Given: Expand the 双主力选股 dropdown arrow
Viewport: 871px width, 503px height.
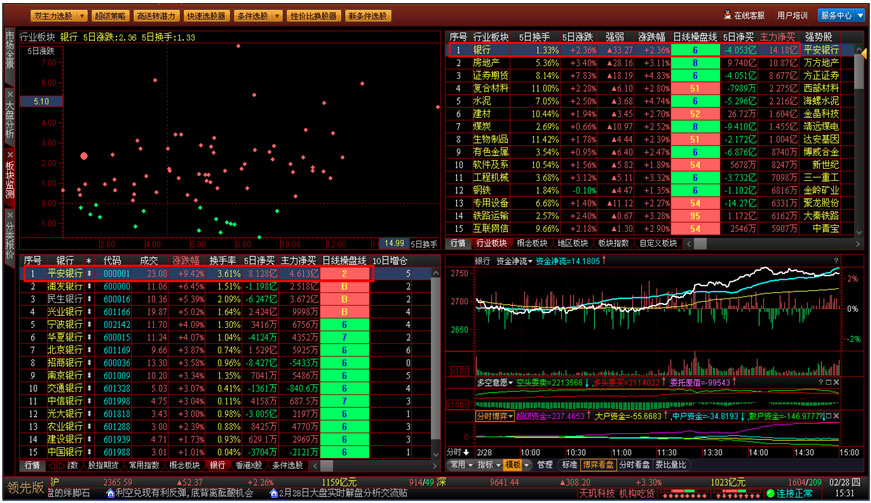Looking at the screenshot, I should pyautogui.click(x=82, y=16).
